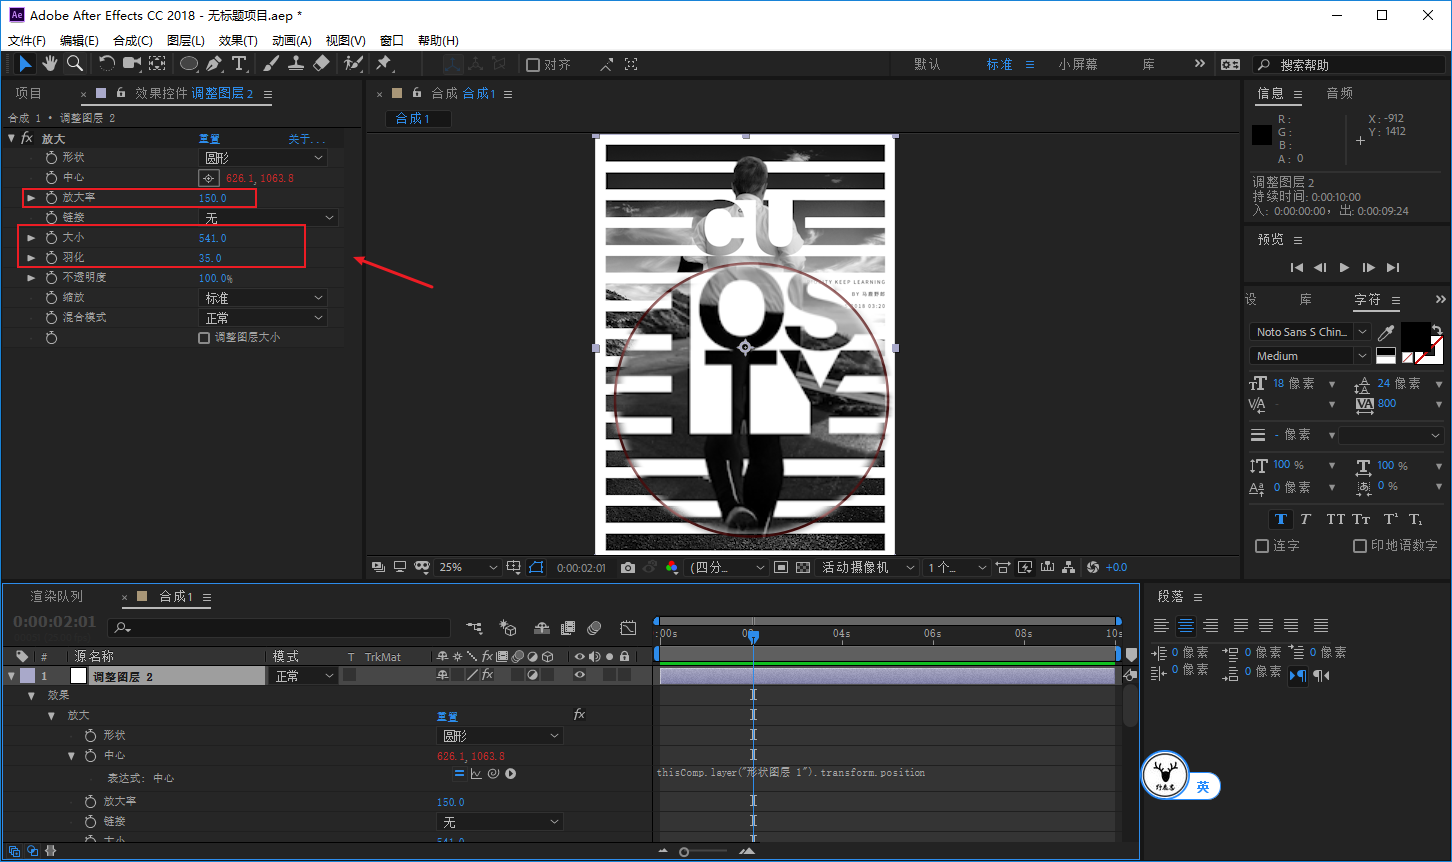Open the 25% magnification dropdown
This screenshot has width=1452, height=862.
pos(468,567)
